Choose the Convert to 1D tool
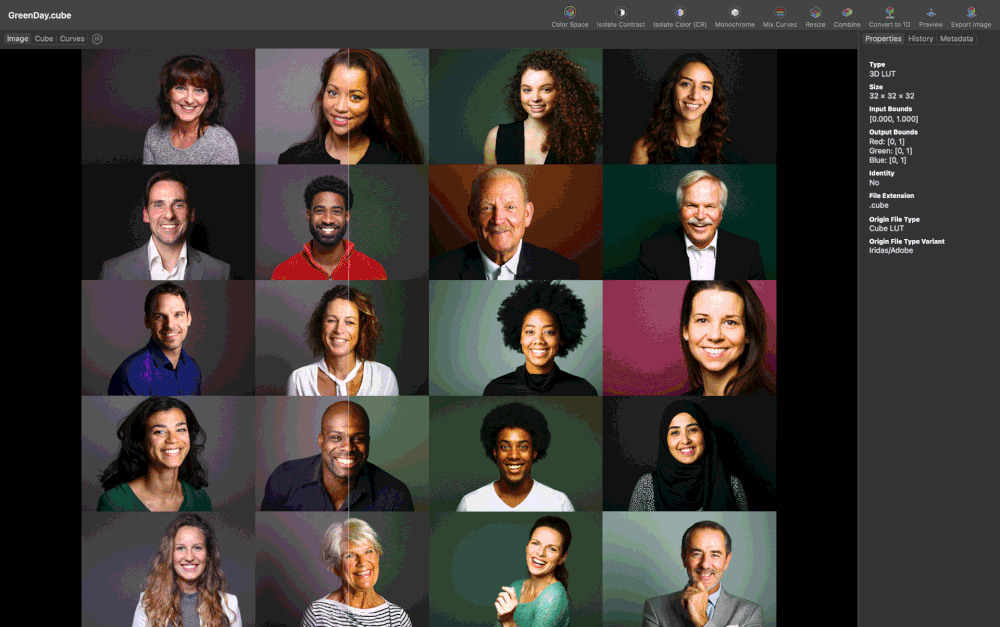1000x627 pixels. point(889,17)
